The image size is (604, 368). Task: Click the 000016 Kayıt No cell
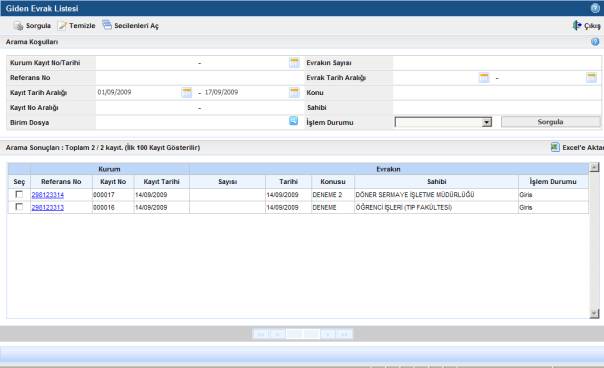pyautogui.click(x=113, y=207)
